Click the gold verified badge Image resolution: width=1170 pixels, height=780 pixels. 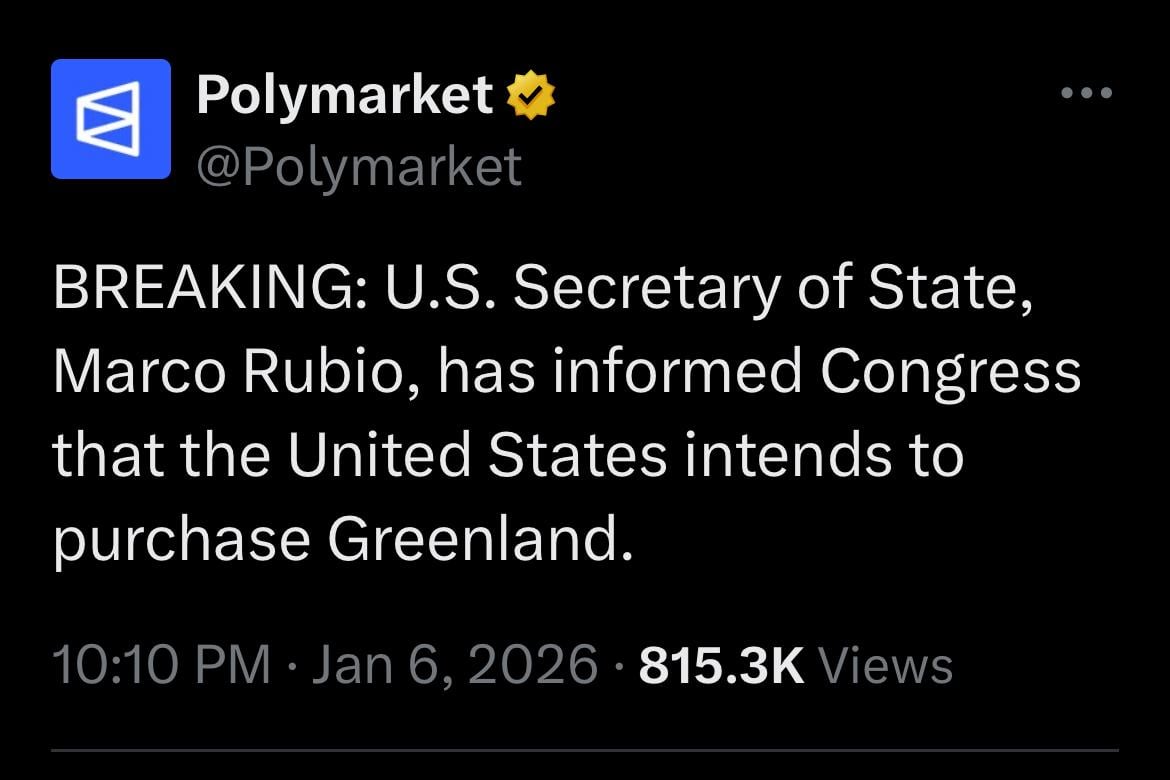point(531,97)
